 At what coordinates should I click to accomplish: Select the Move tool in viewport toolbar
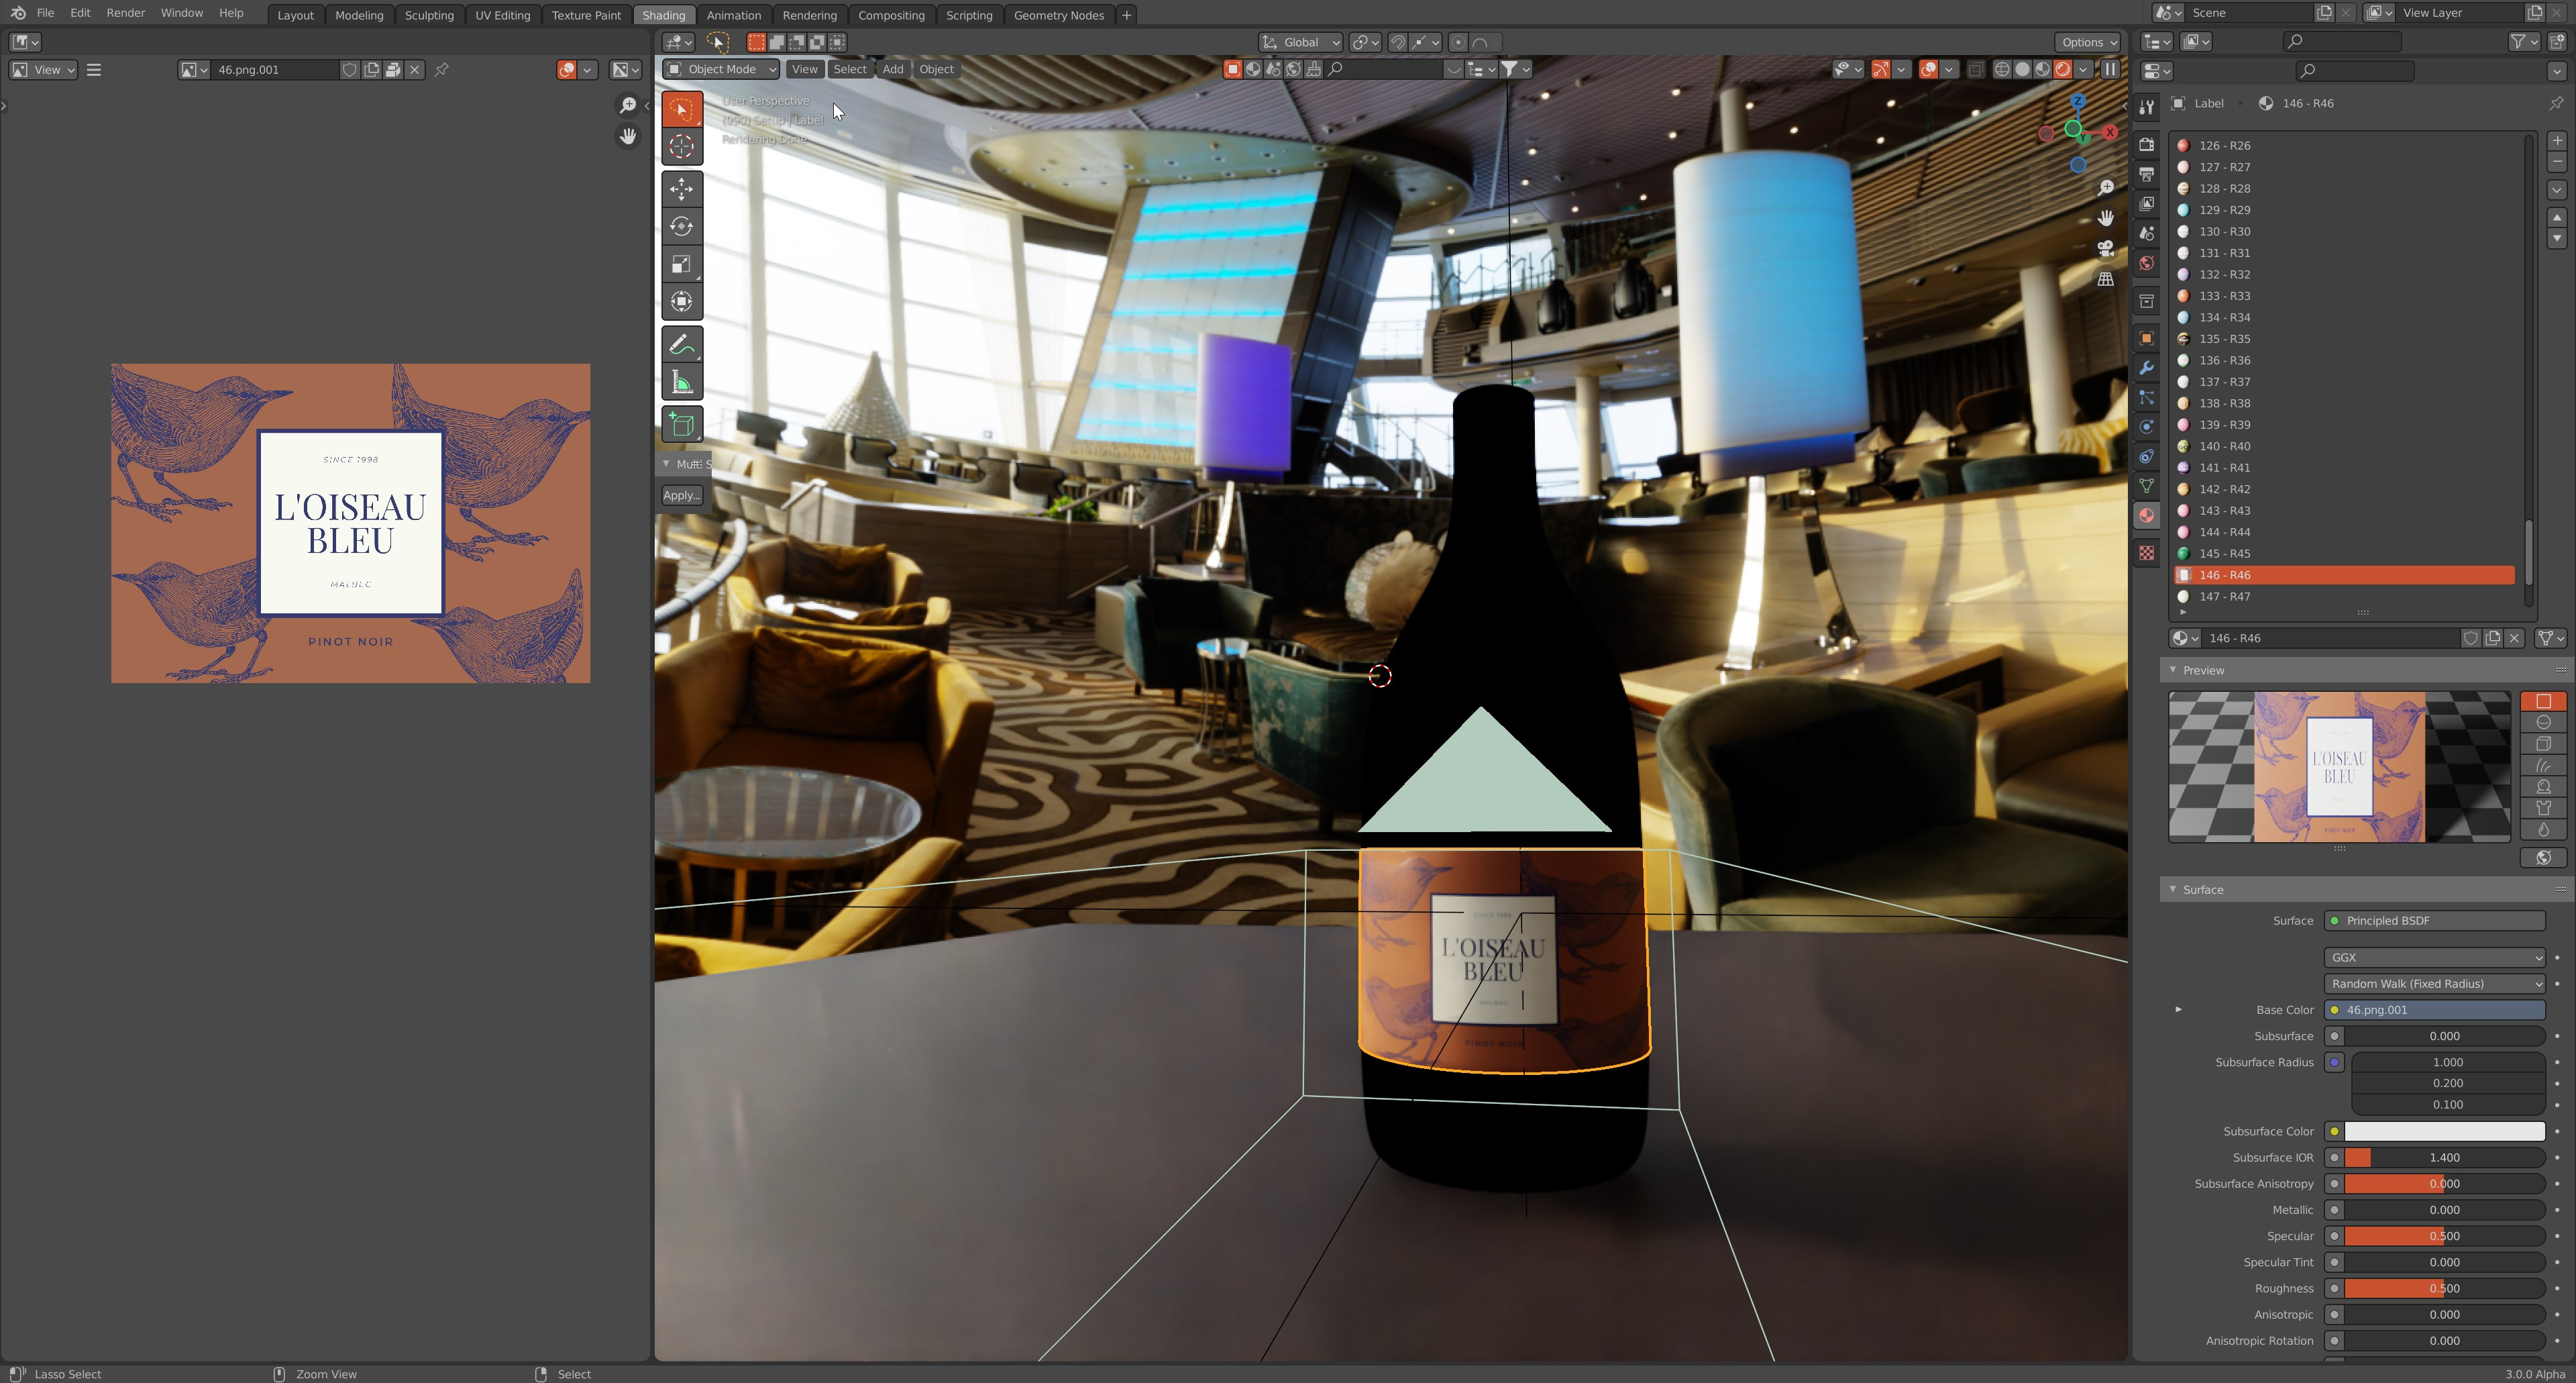click(681, 189)
